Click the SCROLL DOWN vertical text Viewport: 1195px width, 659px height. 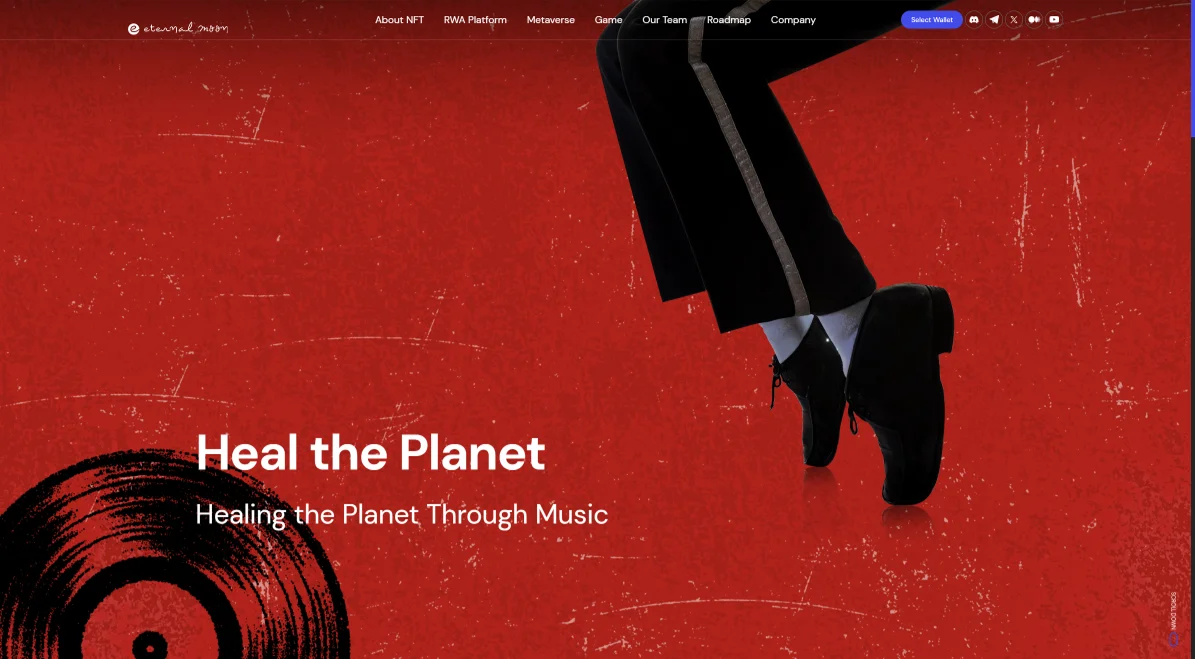pyautogui.click(x=1174, y=609)
